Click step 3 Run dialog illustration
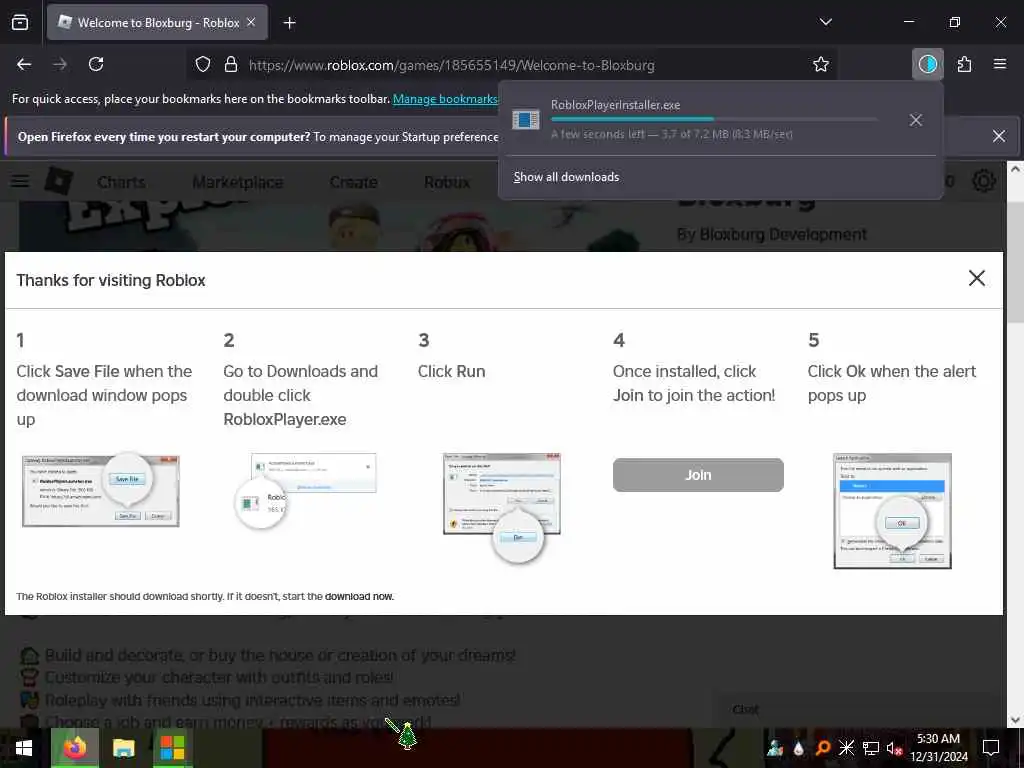1024x768 pixels. click(x=502, y=507)
